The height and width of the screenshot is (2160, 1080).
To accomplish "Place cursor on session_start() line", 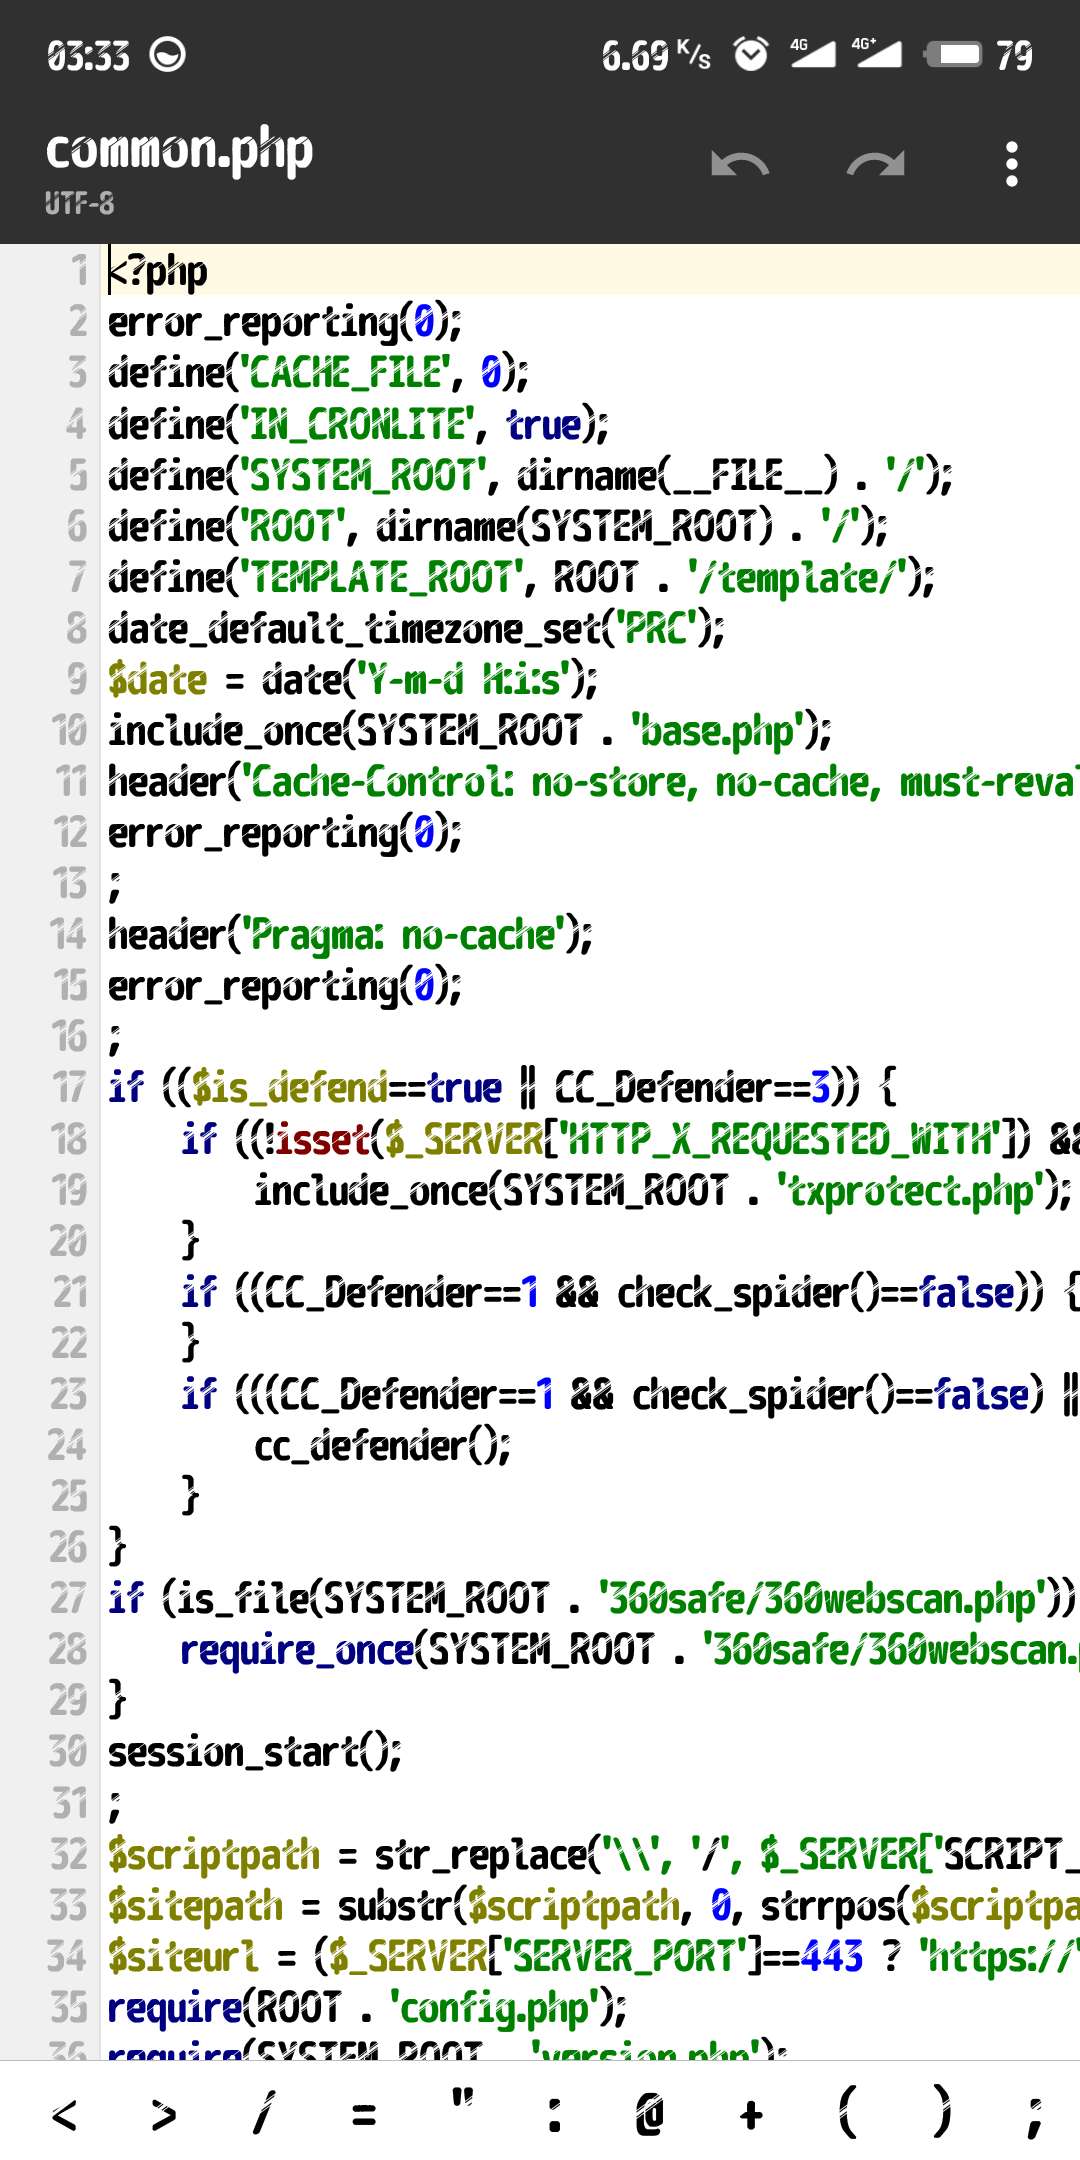I will [255, 1752].
